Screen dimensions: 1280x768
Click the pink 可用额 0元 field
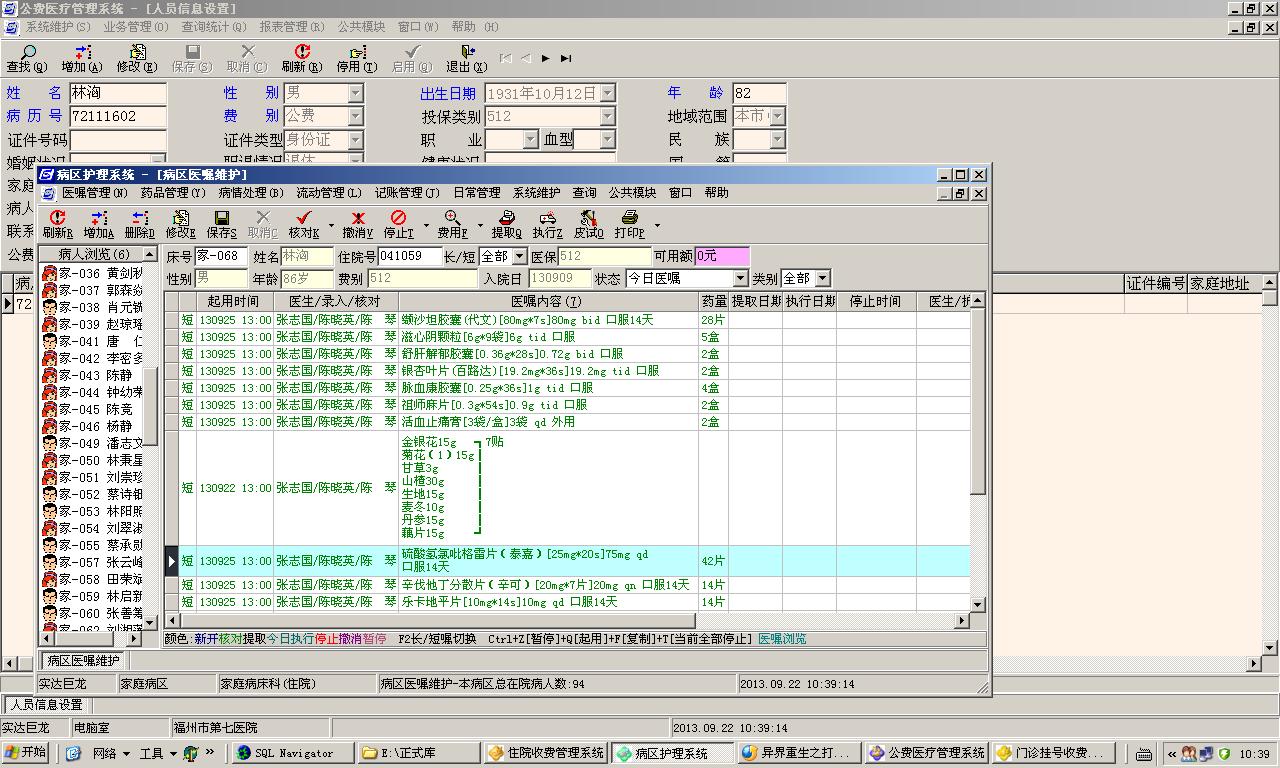(721, 257)
